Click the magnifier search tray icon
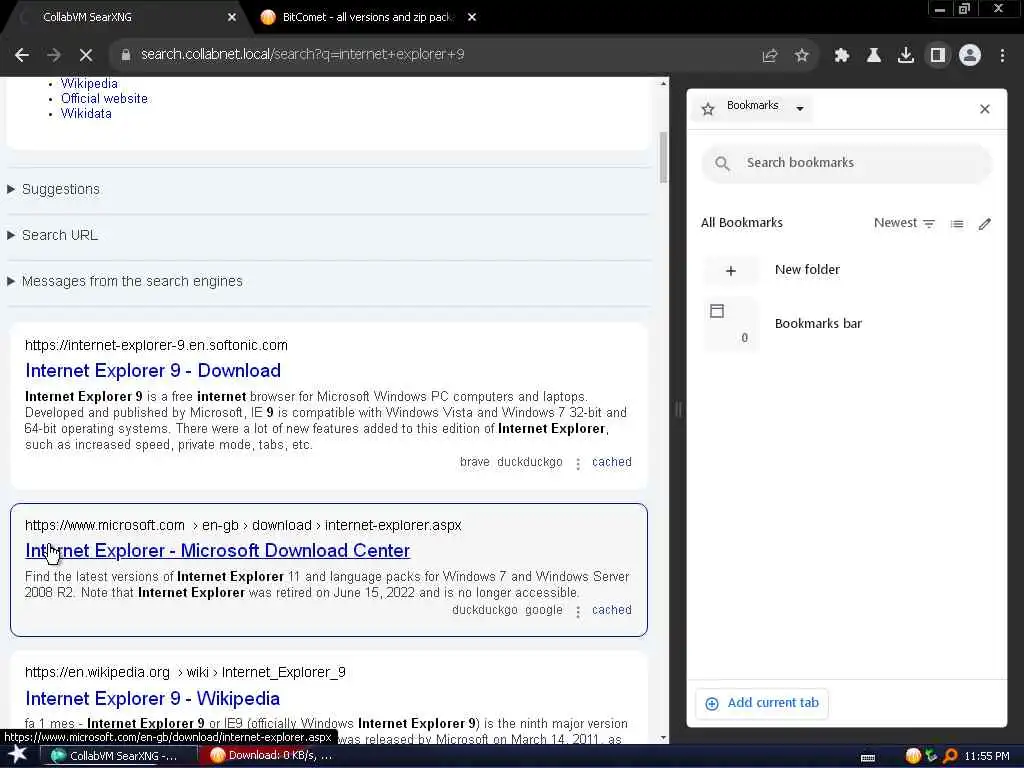This screenshot has width=1024, height=768. pos(950,756)
